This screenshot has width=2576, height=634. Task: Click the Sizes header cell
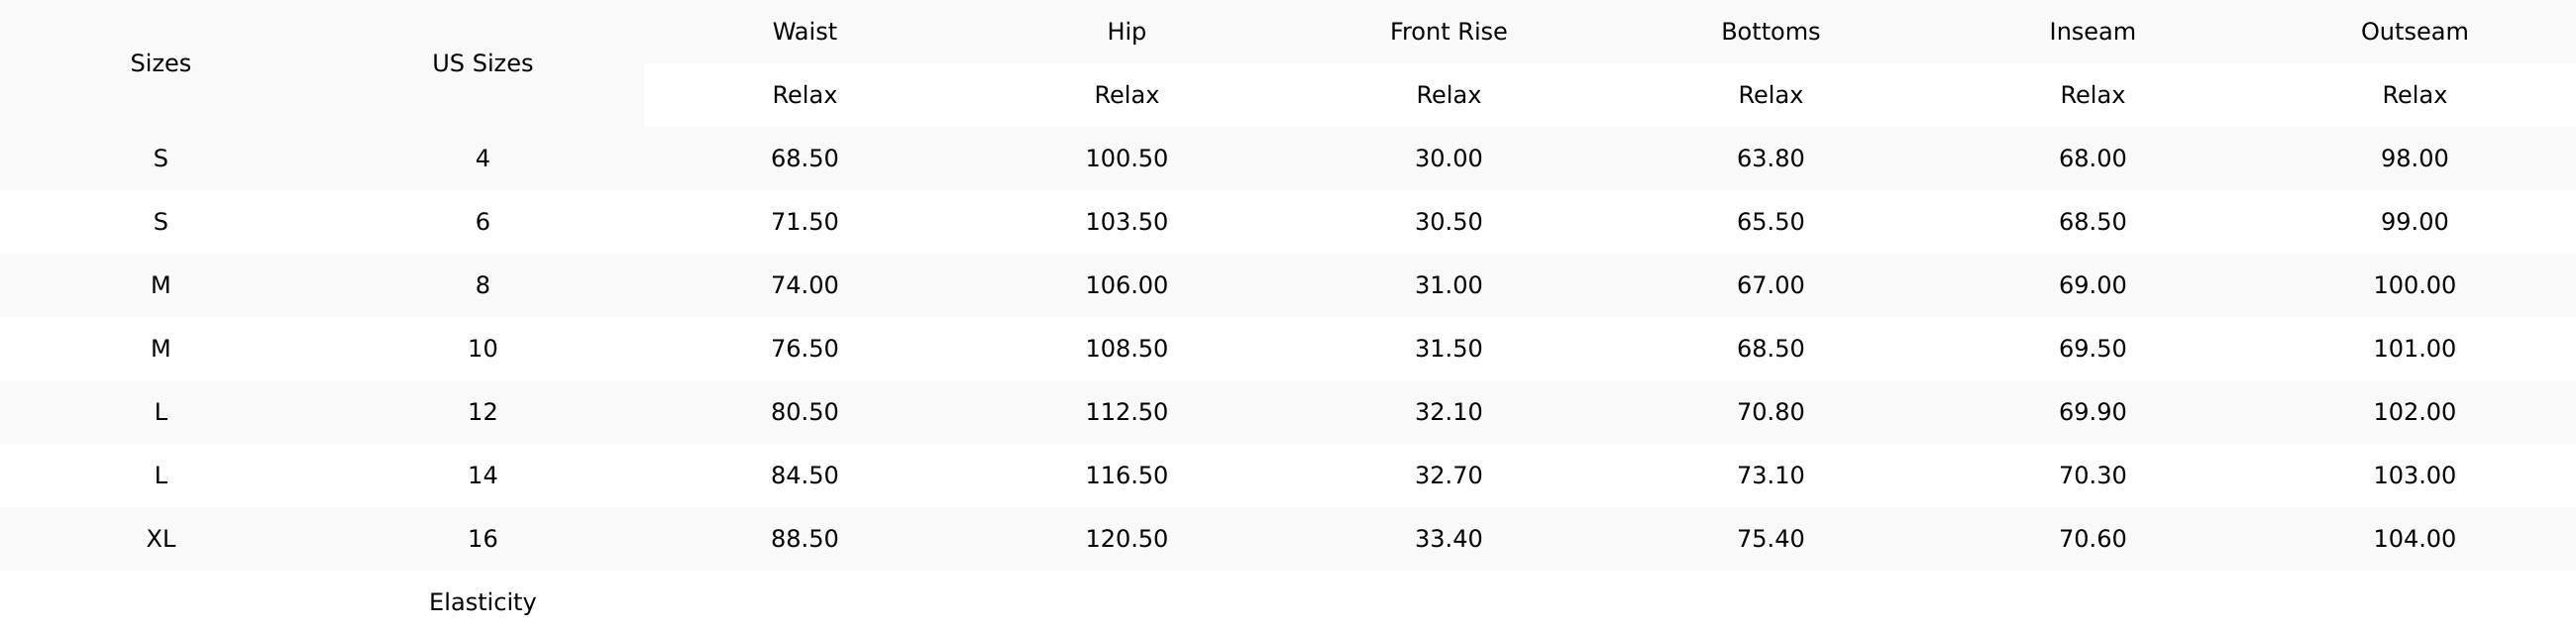click(x=160, y=64)
